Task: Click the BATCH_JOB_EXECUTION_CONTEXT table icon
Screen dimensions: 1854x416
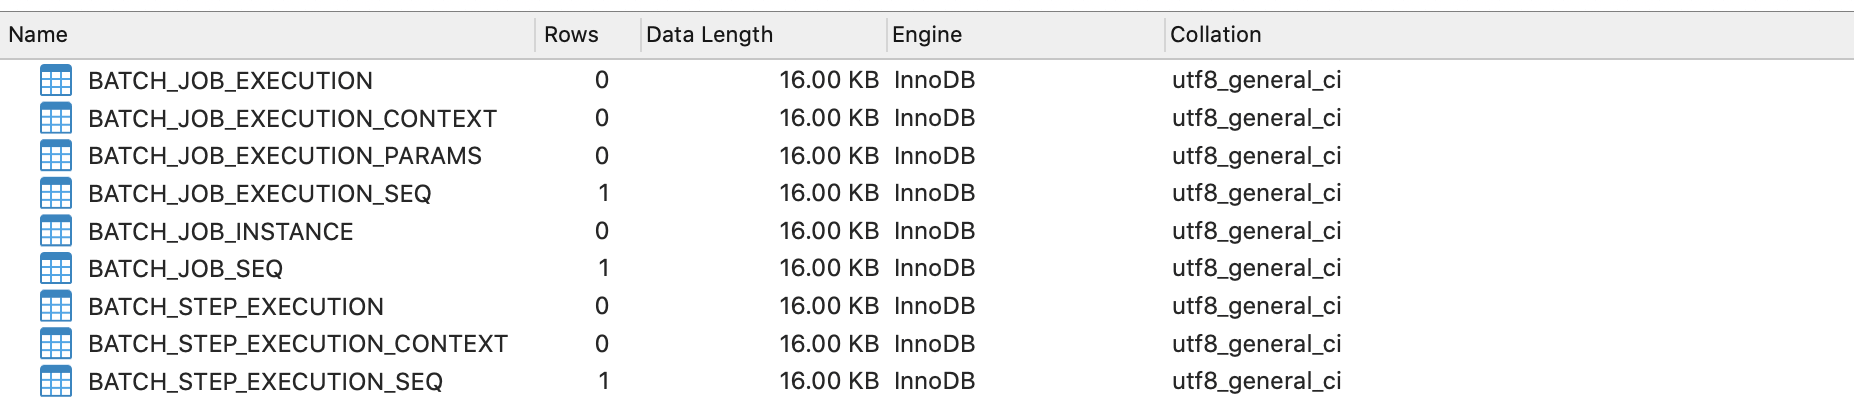Action: [x=56, y=118]
